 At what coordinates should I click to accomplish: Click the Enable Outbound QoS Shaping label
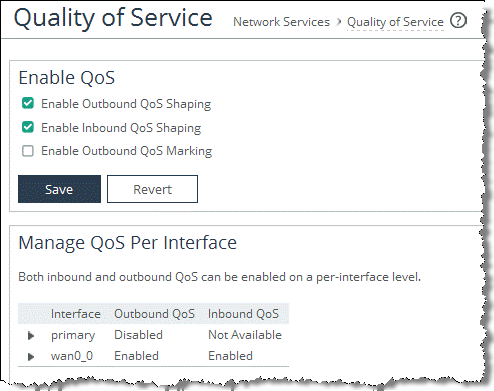(126, 104)
